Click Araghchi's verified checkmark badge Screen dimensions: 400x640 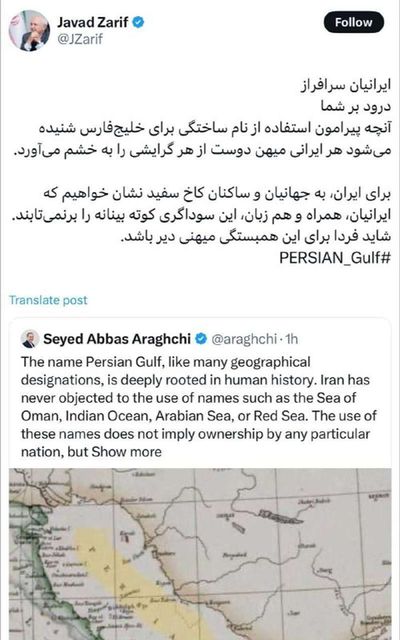[x=200, y=339]
